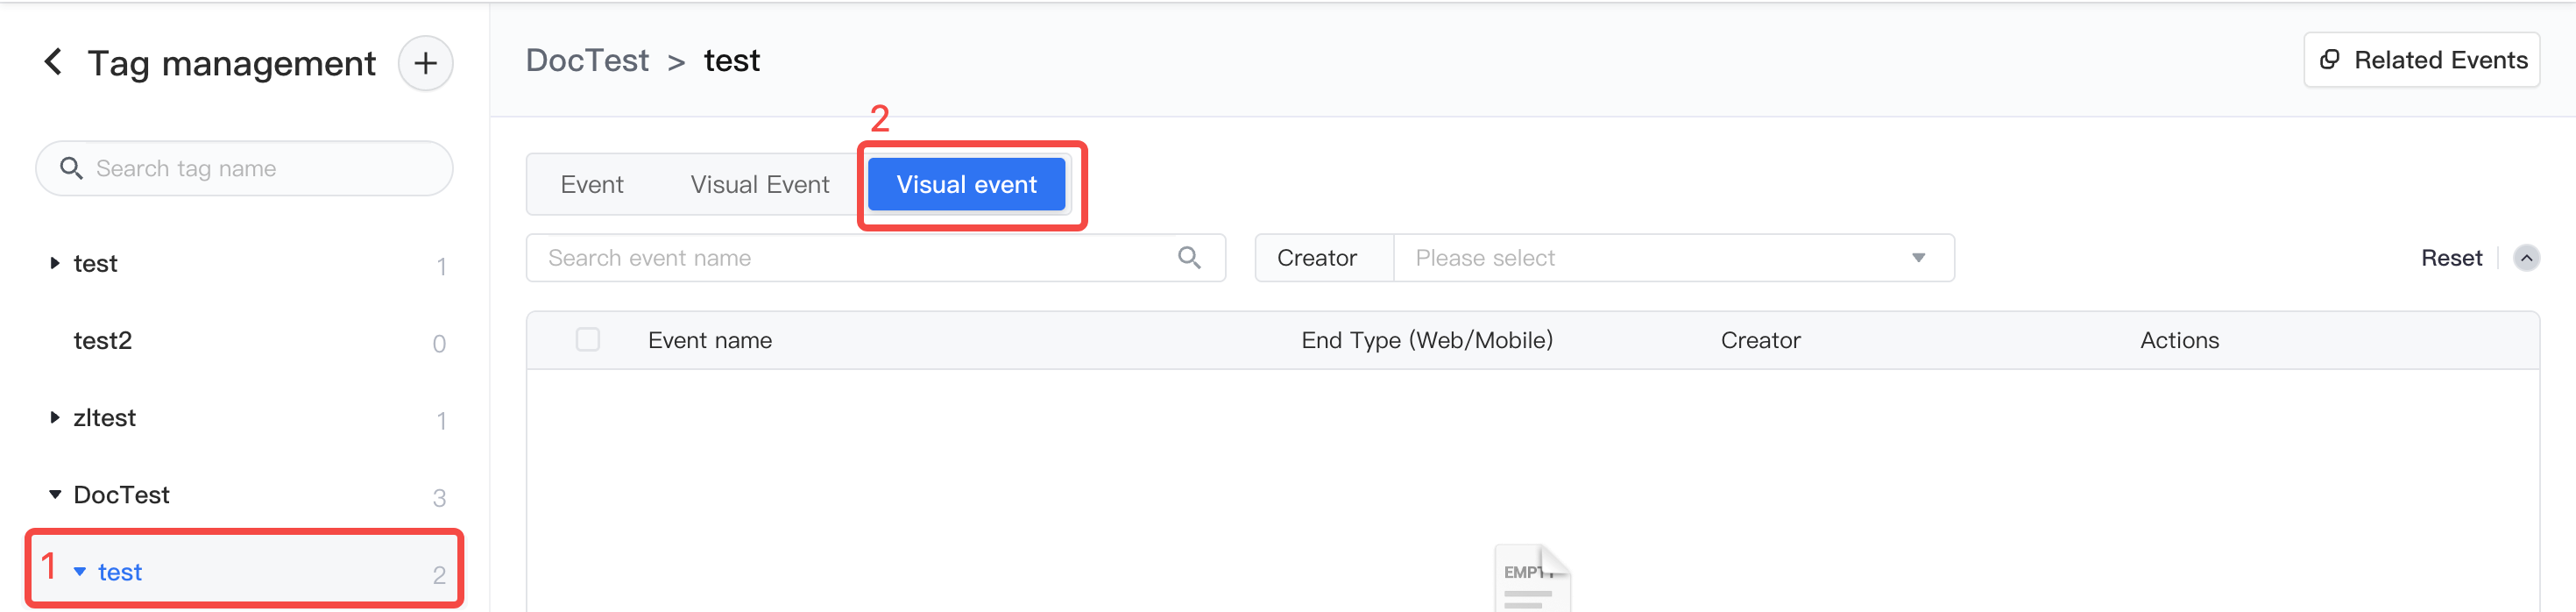Switch to the Event tab

pos(592,185)
